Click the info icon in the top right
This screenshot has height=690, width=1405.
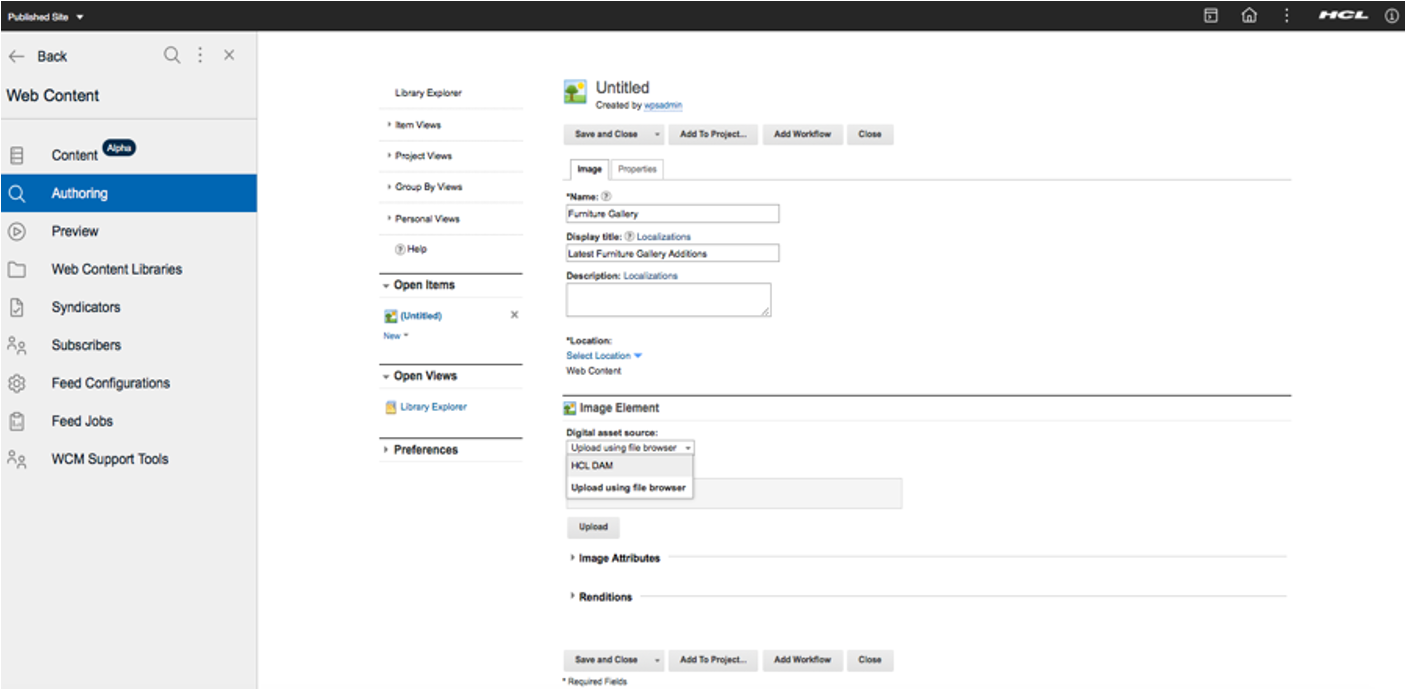click(1391, 16)
